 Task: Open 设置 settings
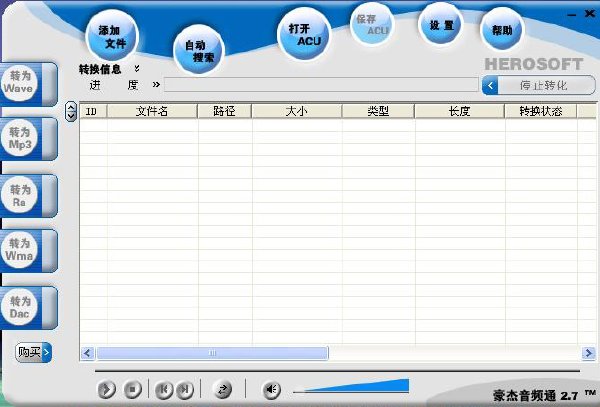[x=441, y=25]
